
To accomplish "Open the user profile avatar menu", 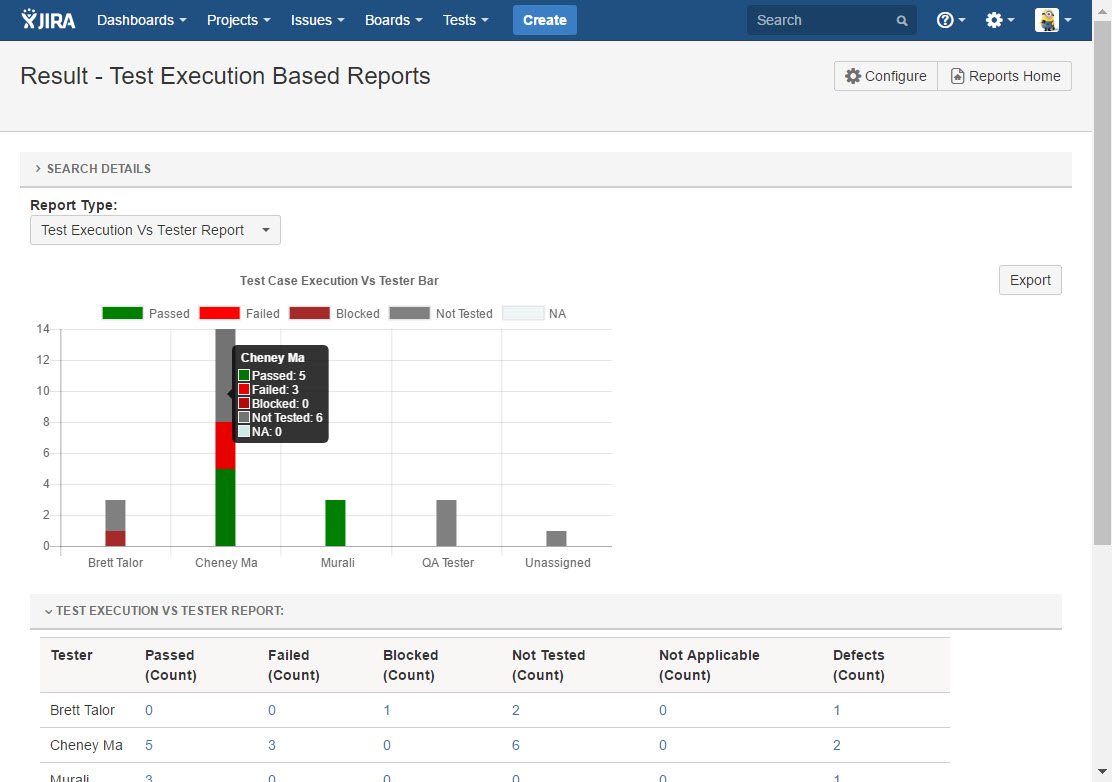I will click(x=1052, y=20).
